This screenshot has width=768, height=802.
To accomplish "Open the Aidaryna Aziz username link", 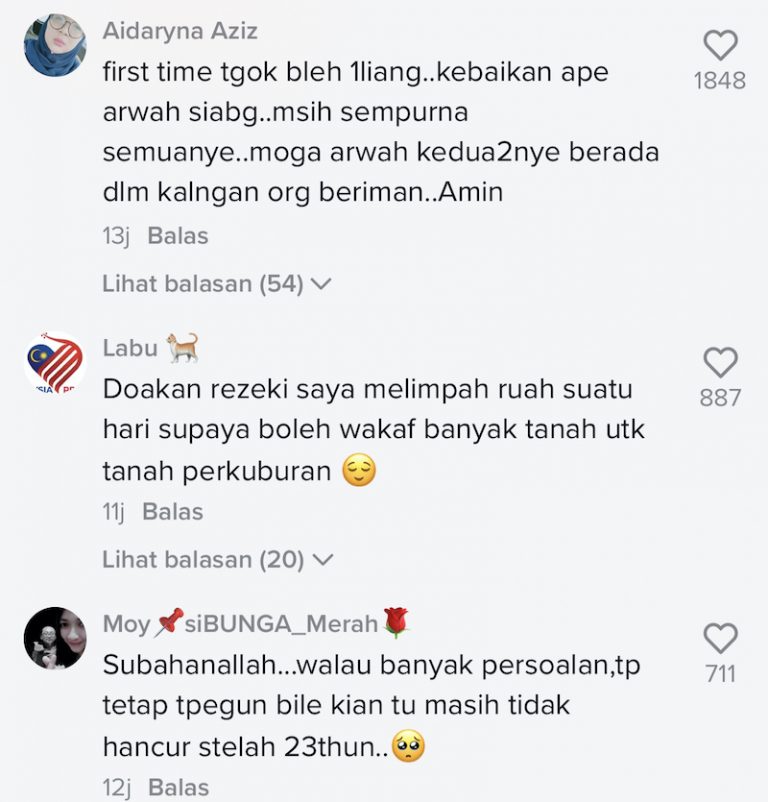I will coord(180,31).
